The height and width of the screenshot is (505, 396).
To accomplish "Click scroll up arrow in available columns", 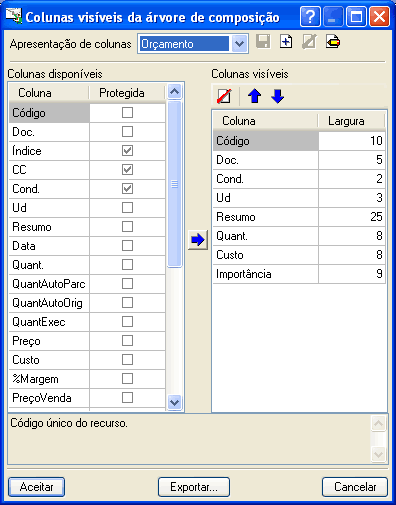I will point(175,91).
